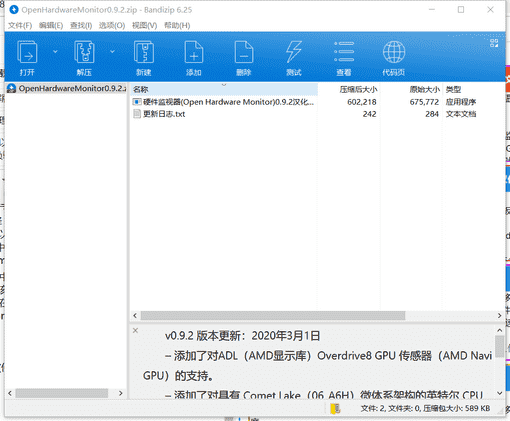The width and height of the screenshot is (510, 421).
Task: Open the 视图(V) menu
Action: click(144, 25)
